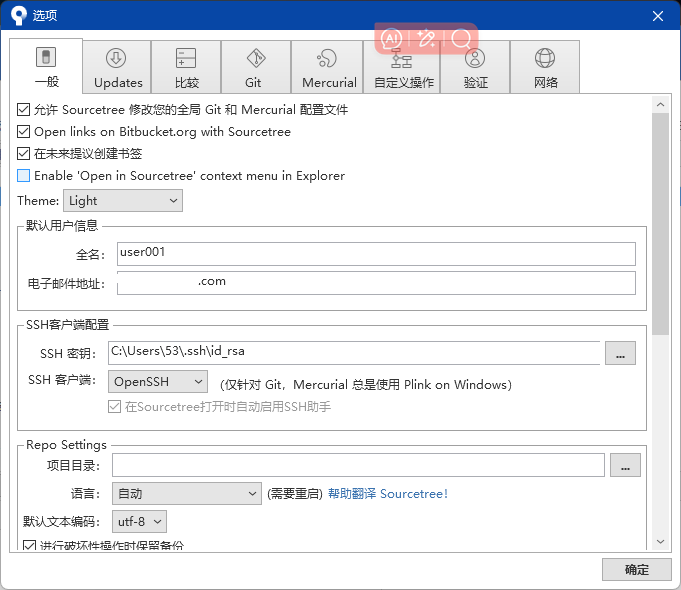Click the scrollbar down arrow
The width and height of the screenshot is (681, 590).
(661, 541)
